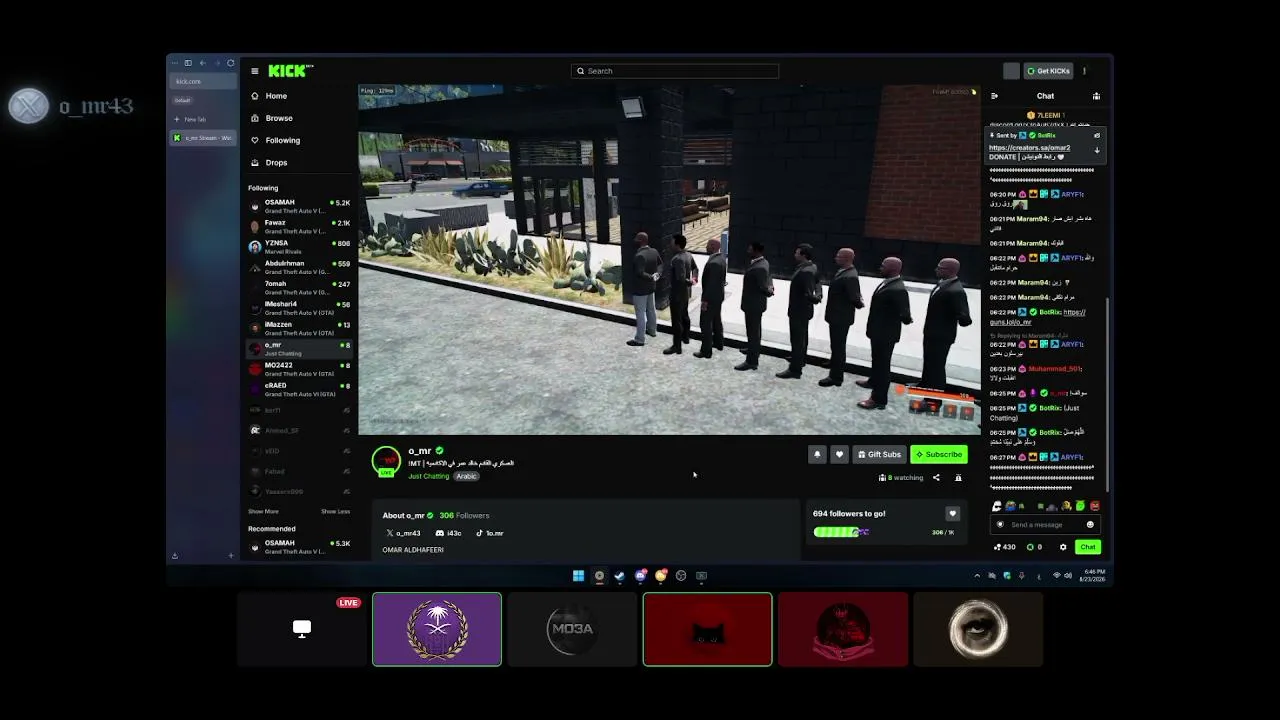1280x720 pixels.
Task: Click the chat message input field
Action: pyautogui.click(x=1045, y=525)
